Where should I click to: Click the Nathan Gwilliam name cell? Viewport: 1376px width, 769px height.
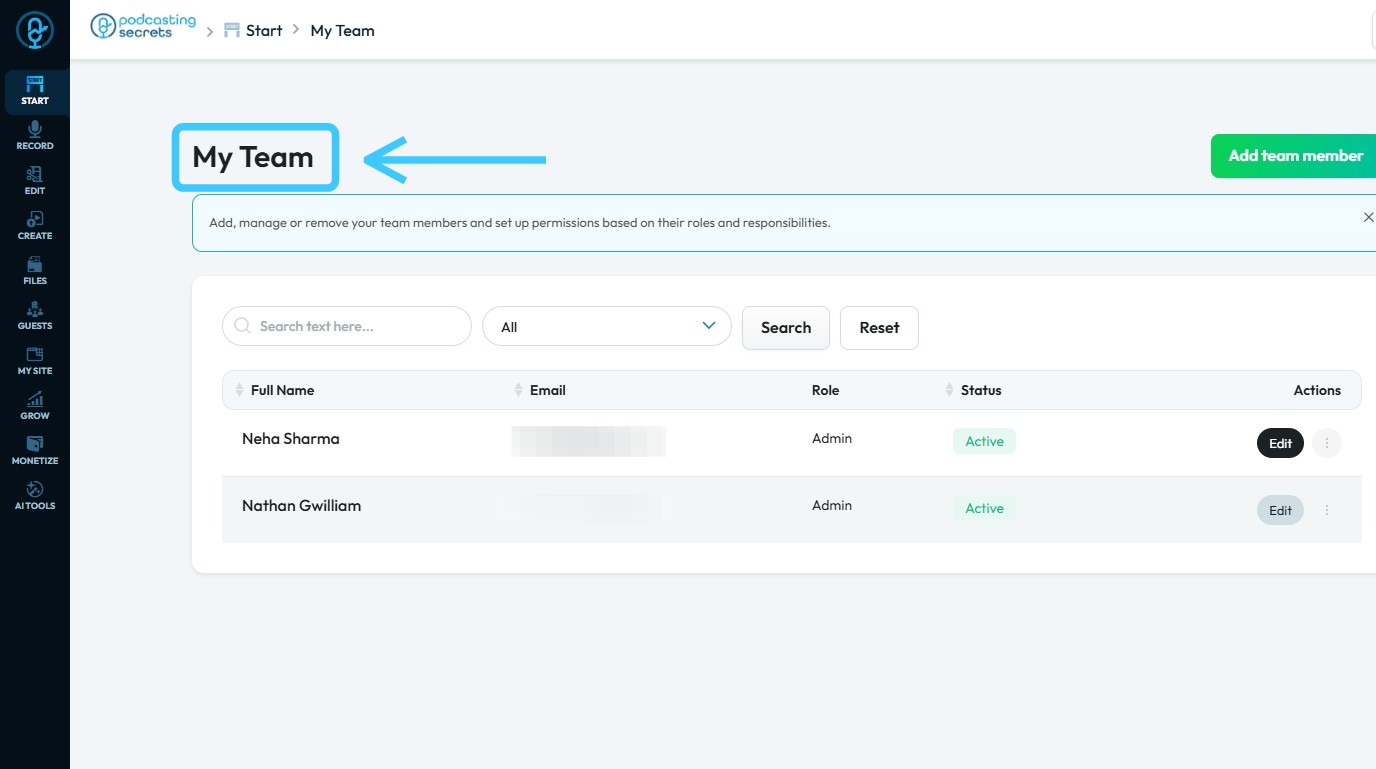(301, 505)
